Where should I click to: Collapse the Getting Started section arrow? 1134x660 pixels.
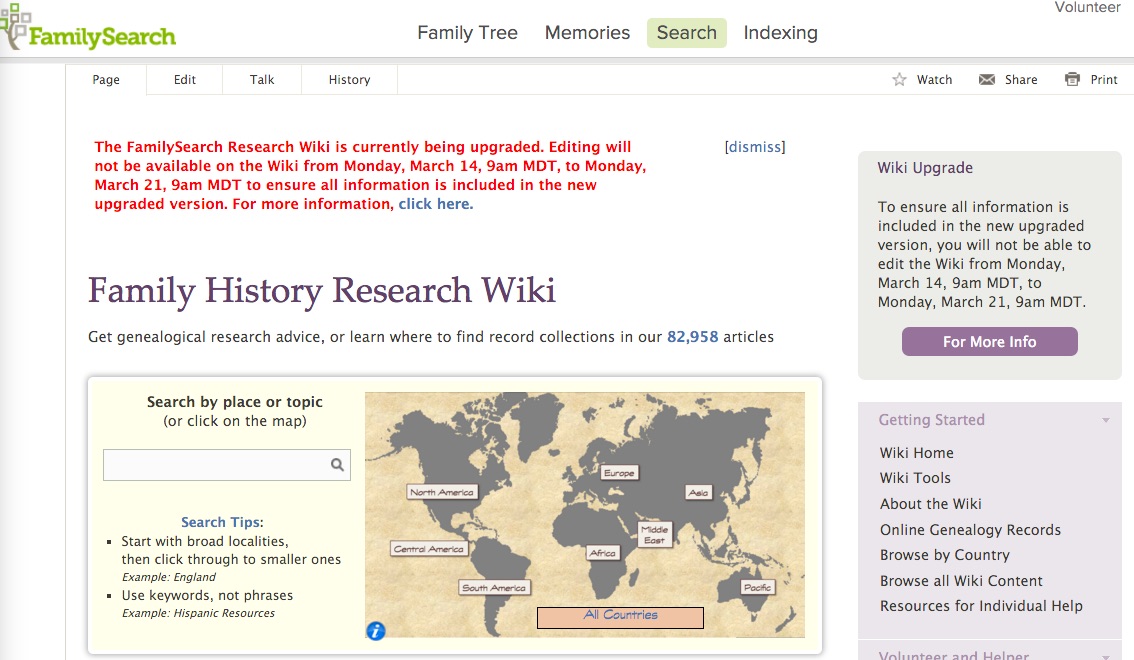pyautogui.click(x=1106, y=420)
